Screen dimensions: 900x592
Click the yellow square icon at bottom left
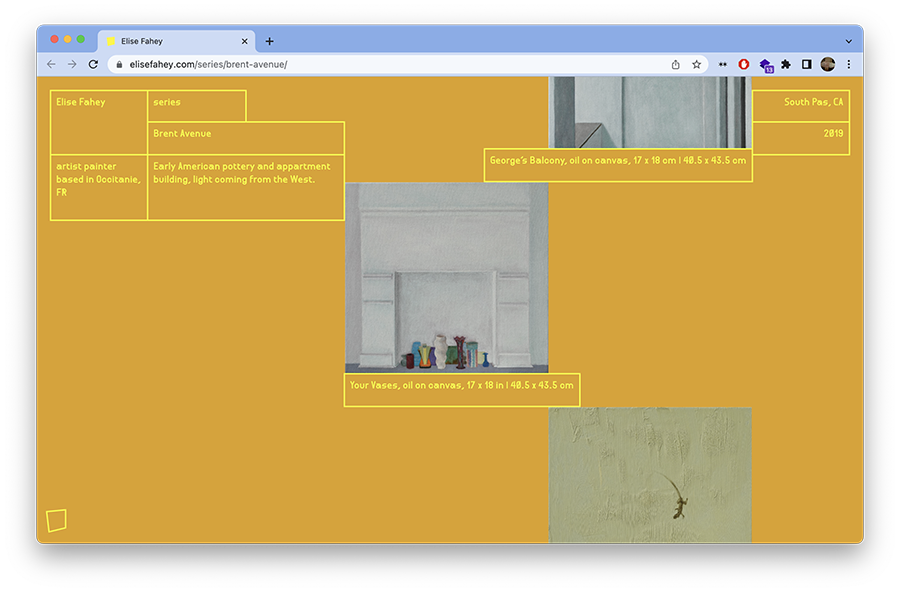(x=56, y=520)
